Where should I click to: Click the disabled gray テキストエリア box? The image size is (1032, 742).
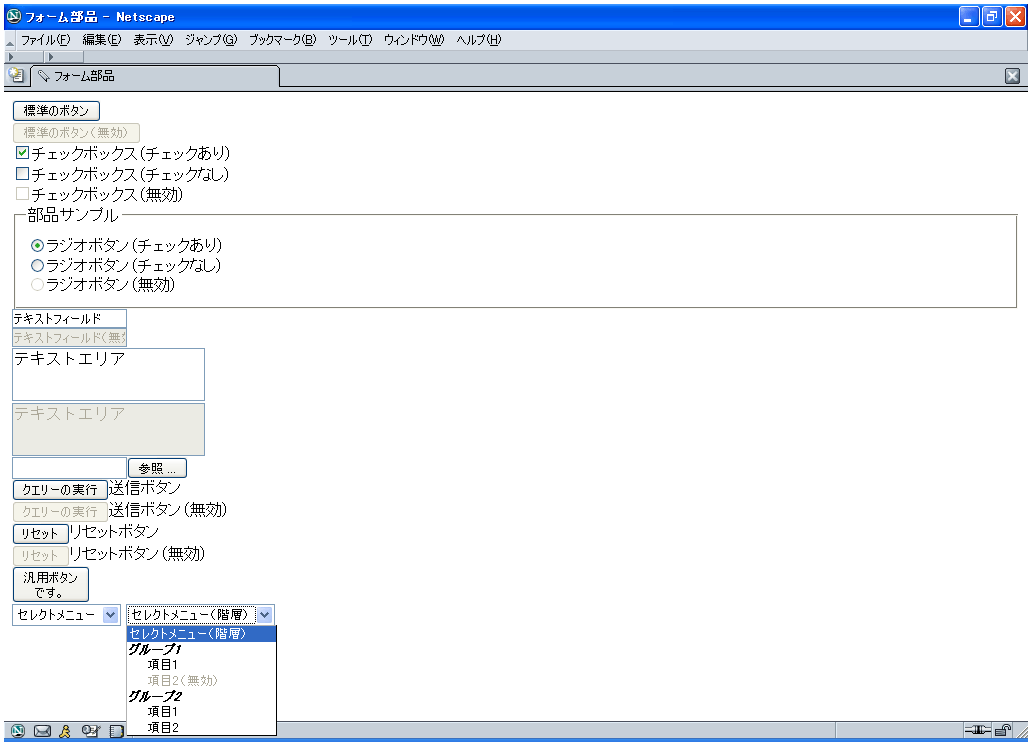coord(109,429)
